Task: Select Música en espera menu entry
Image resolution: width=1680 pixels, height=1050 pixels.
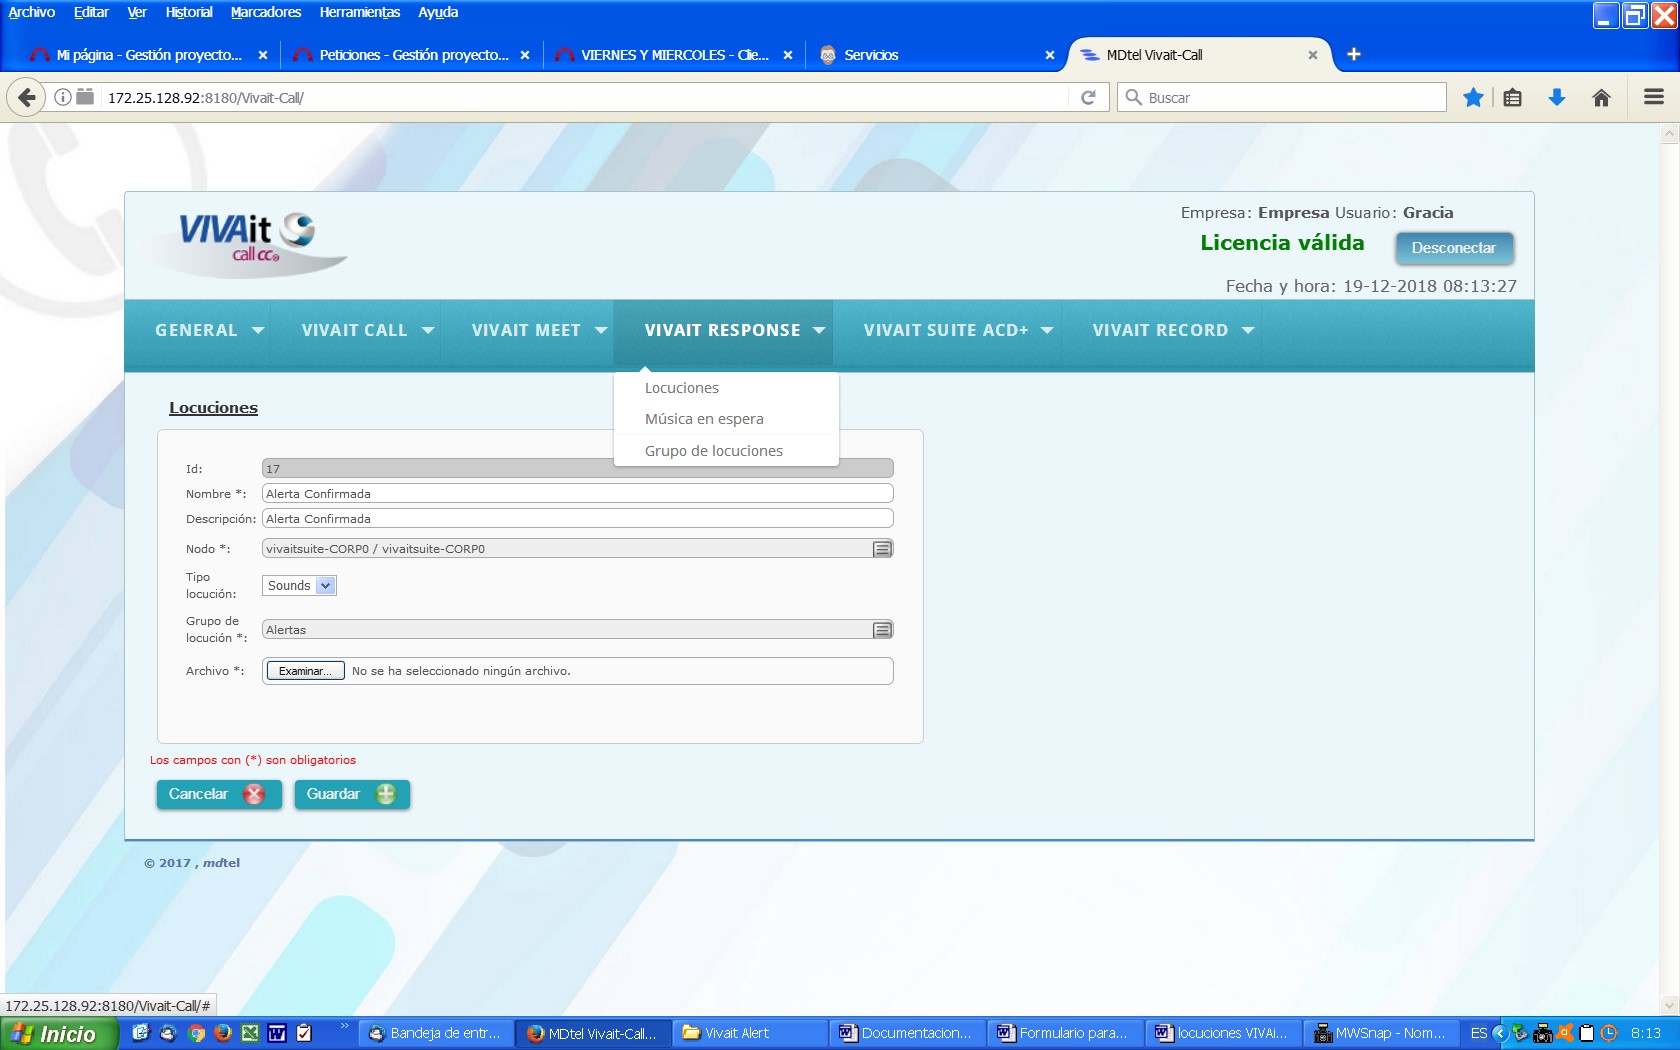Action: coord(704,419)
